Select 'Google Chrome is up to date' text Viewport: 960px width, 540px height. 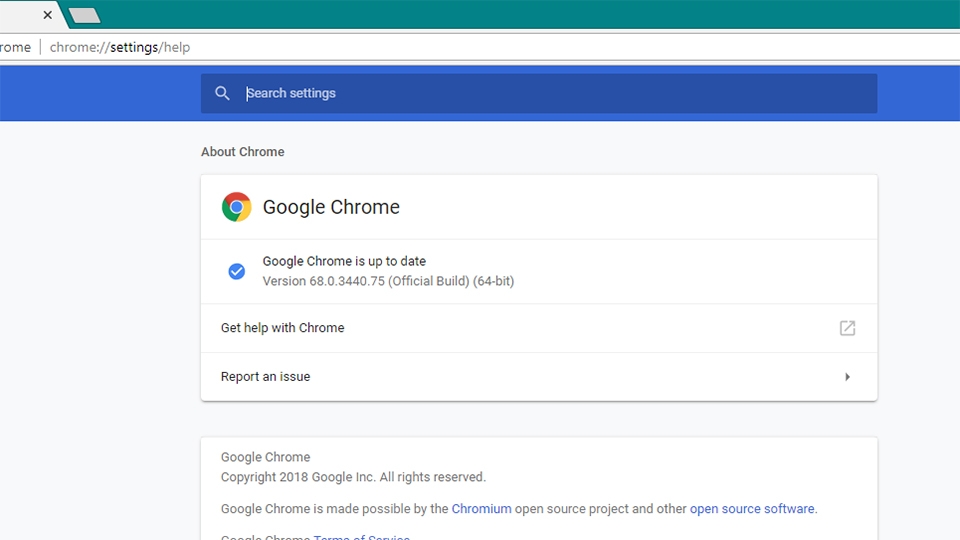coord(344,261)
